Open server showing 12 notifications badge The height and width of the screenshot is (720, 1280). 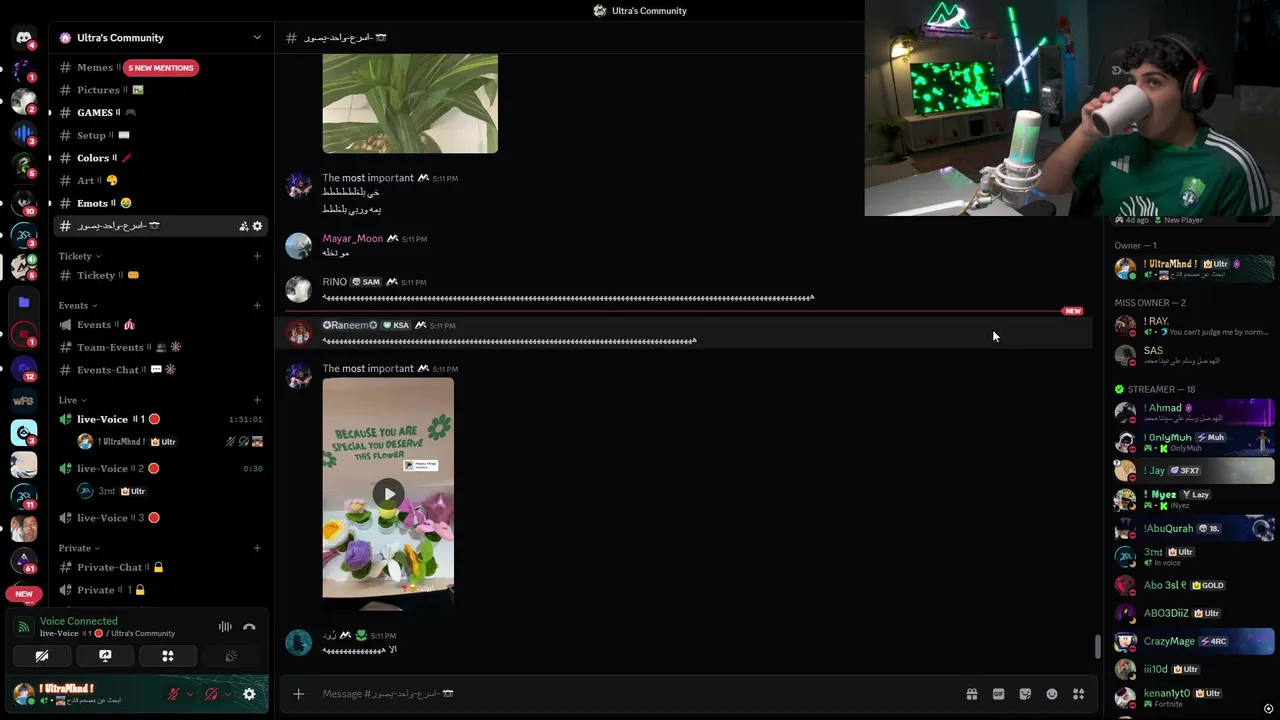24,368
